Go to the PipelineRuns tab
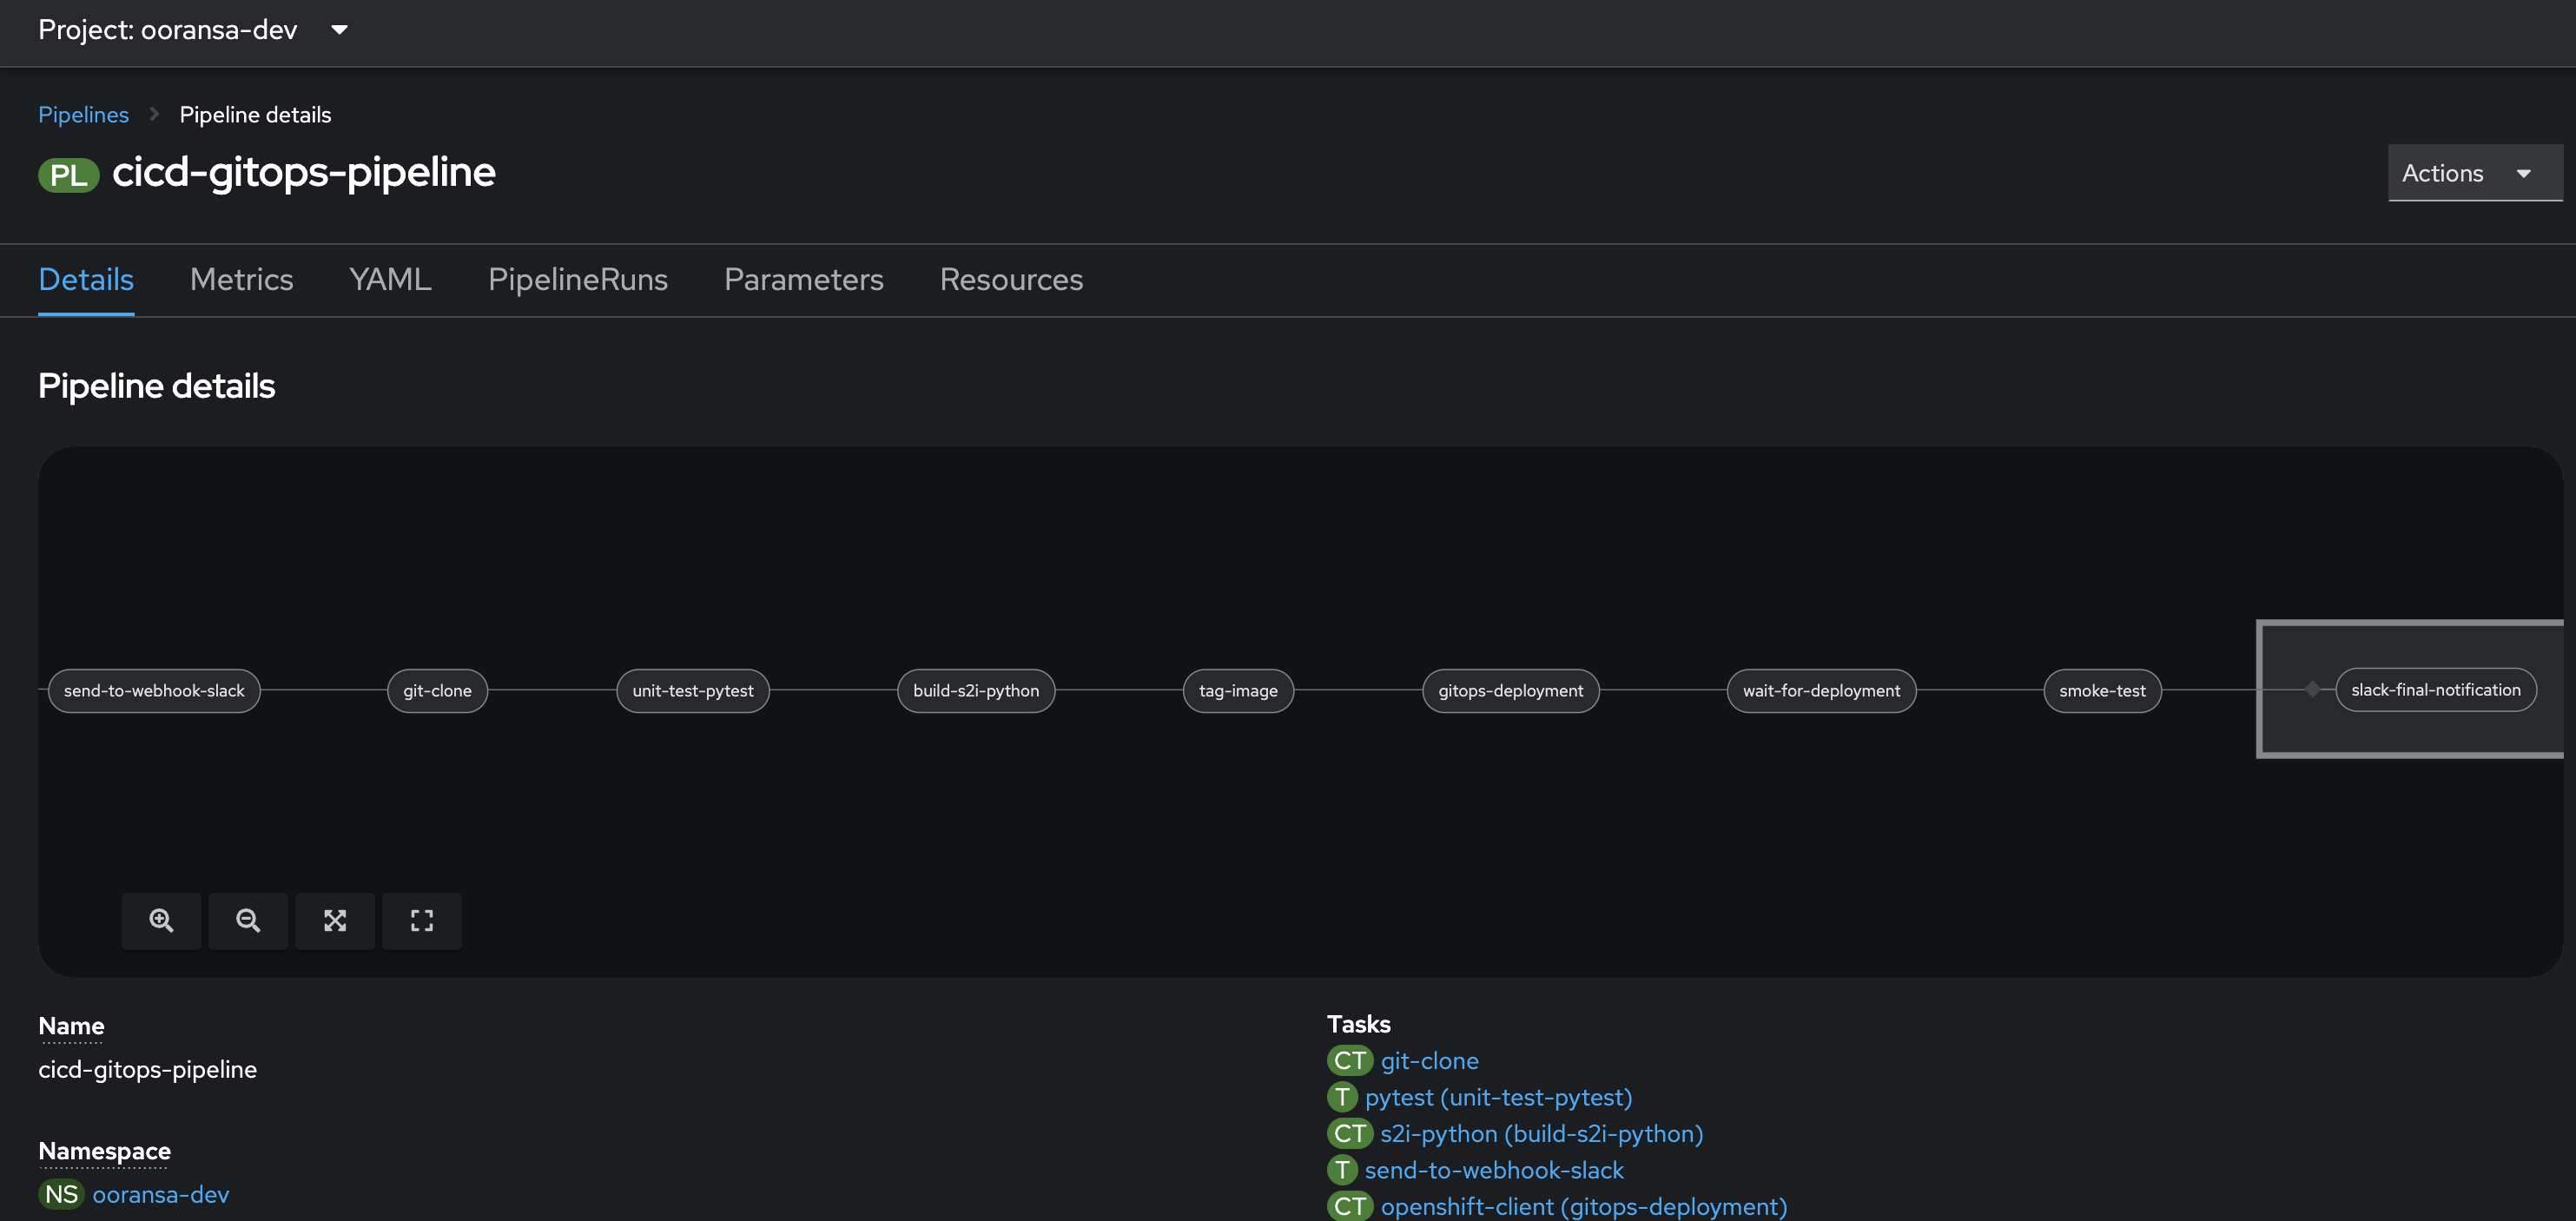This screenshot has width=2576, height=1221. pos(577,279)
